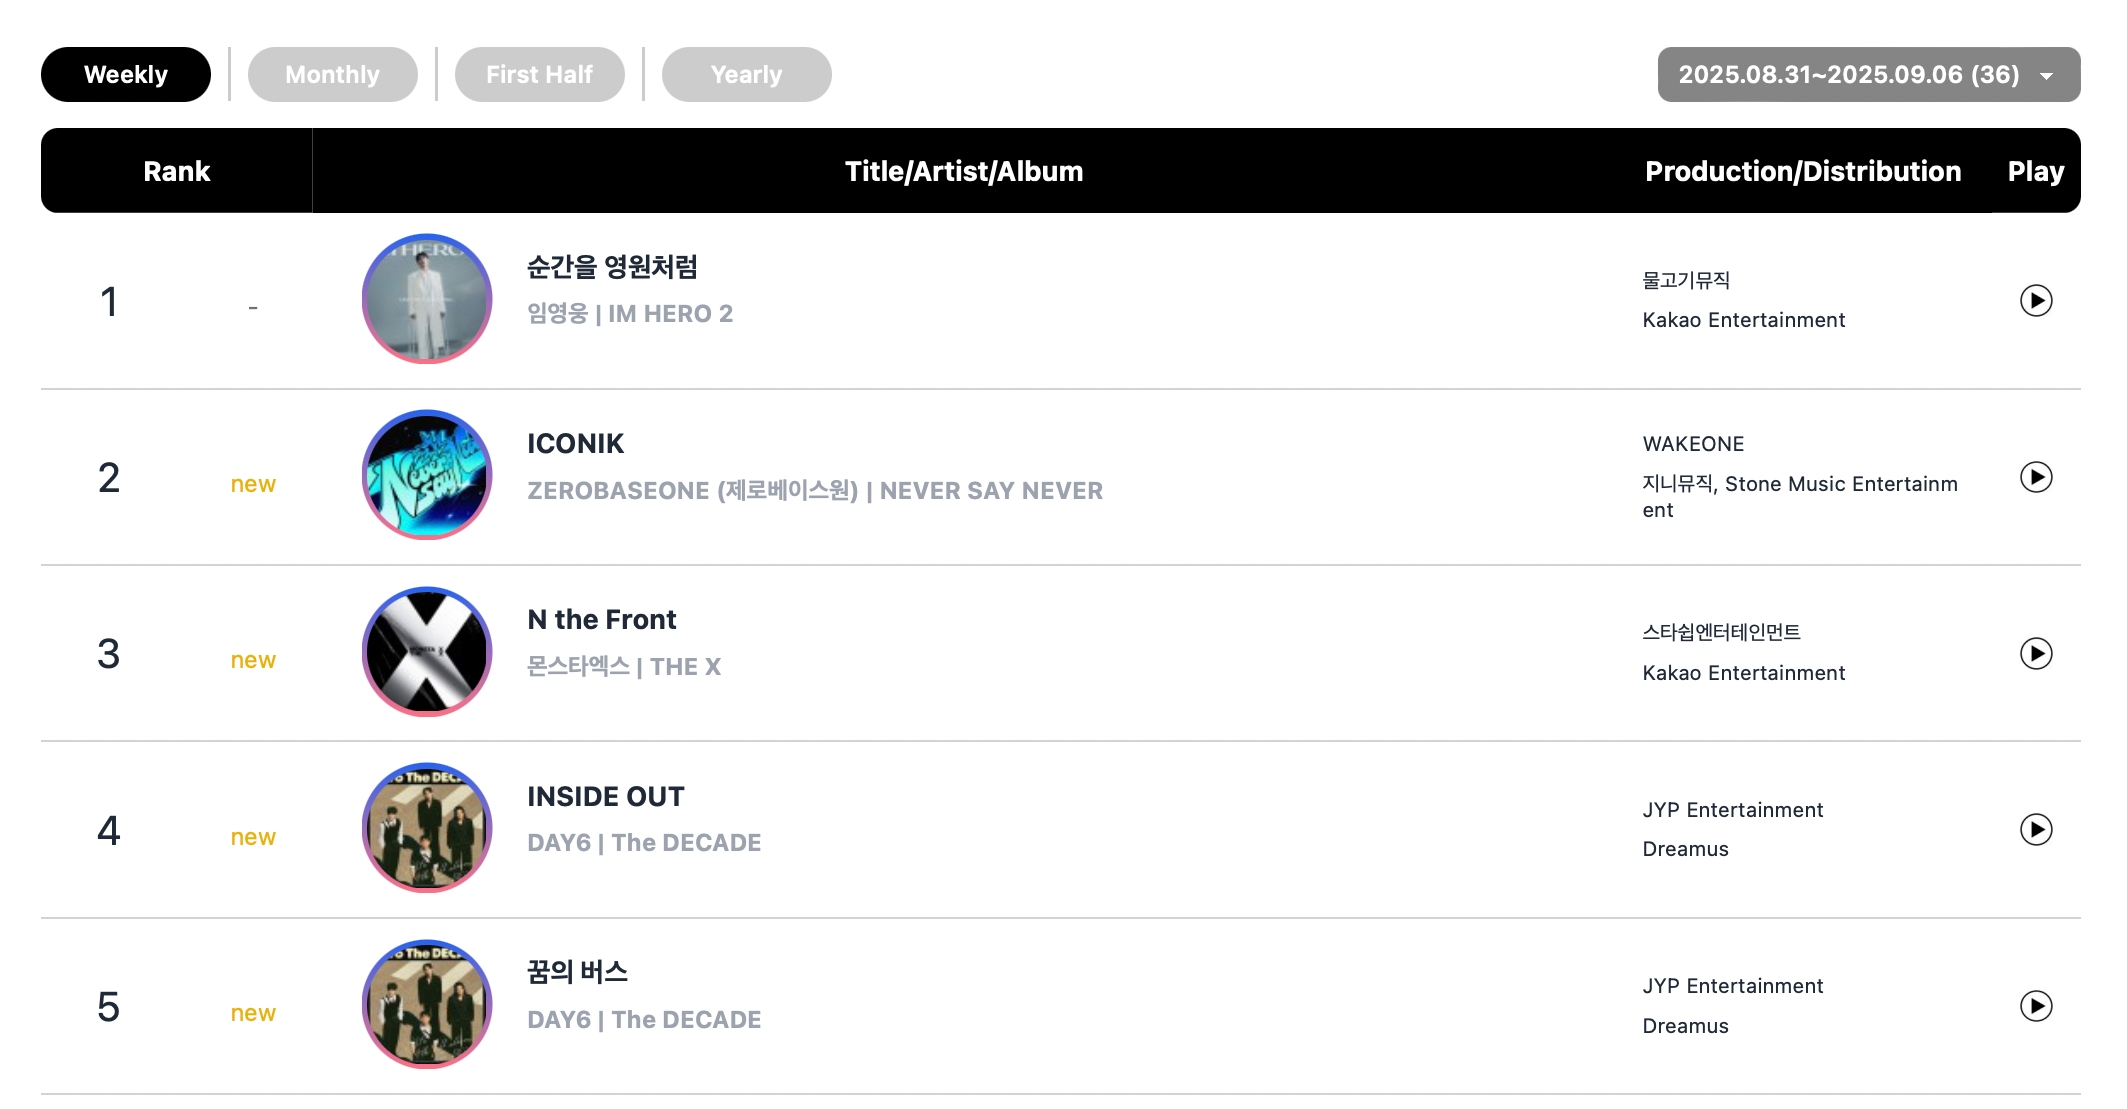Select the Weekly chart tab
Screen dimensions: 2127x1109
(126, 74)
